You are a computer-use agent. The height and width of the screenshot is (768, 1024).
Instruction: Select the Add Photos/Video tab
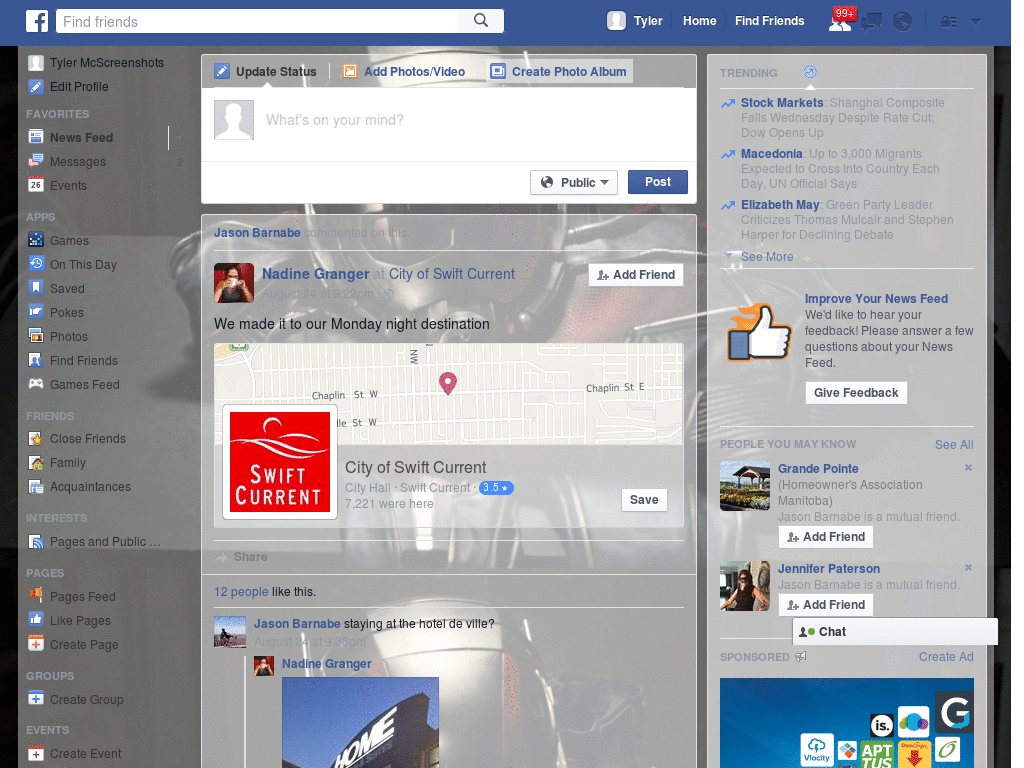[x=404, y=71]
